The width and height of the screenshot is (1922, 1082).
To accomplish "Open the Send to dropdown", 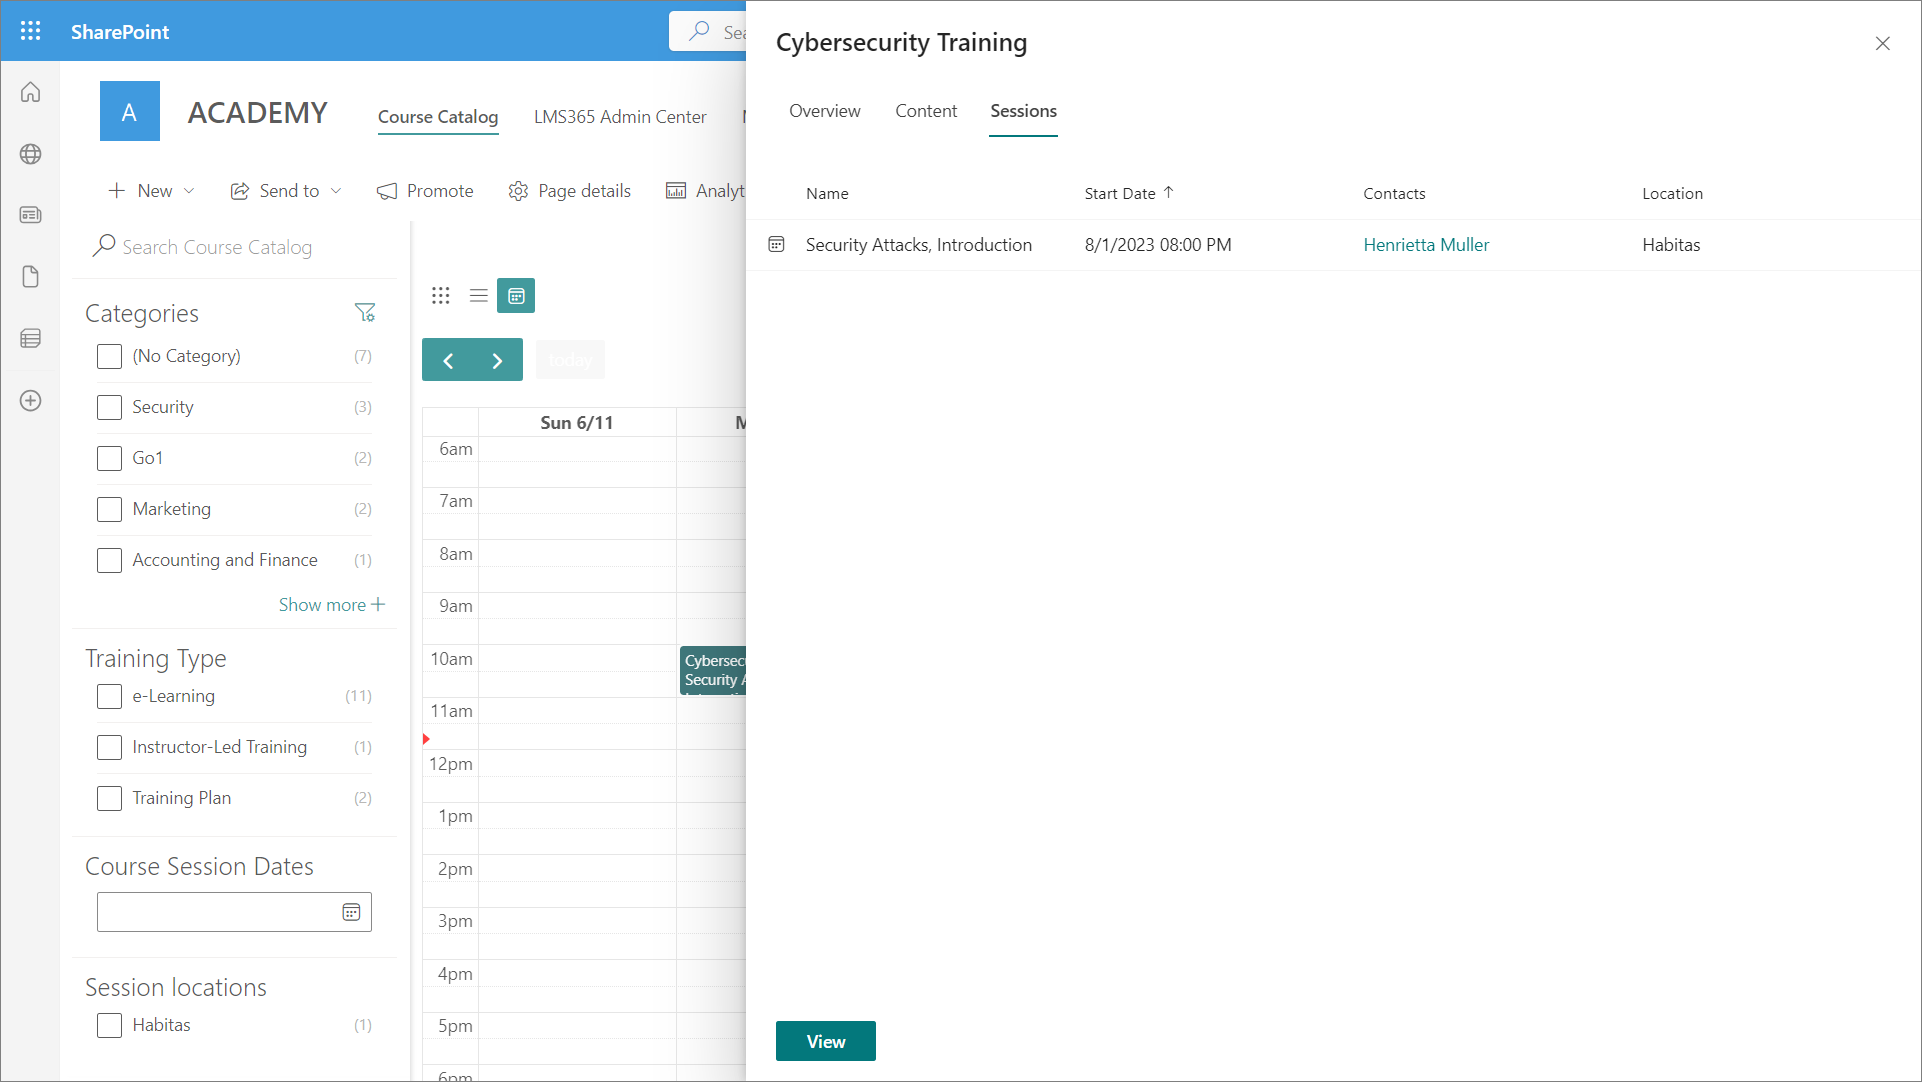I will tap(286, 191).
